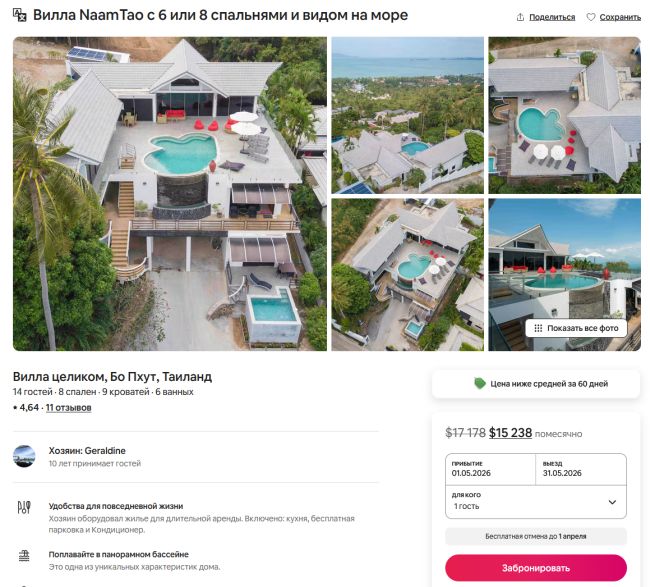This screenshot has width=650, height=587.
Task: Click the translation icon beside the title
Action: [20, 17]
